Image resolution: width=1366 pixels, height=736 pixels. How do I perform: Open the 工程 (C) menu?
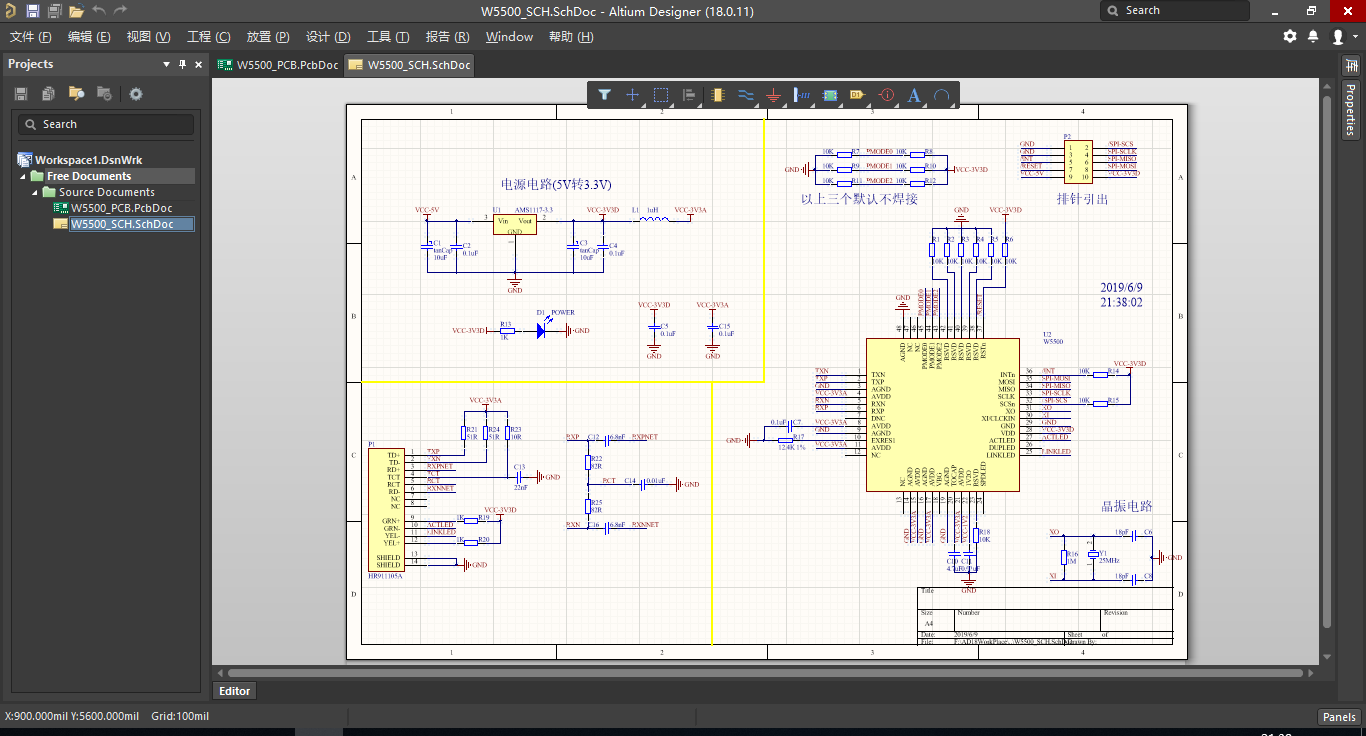pyautogui.click(x=208, y=37)
